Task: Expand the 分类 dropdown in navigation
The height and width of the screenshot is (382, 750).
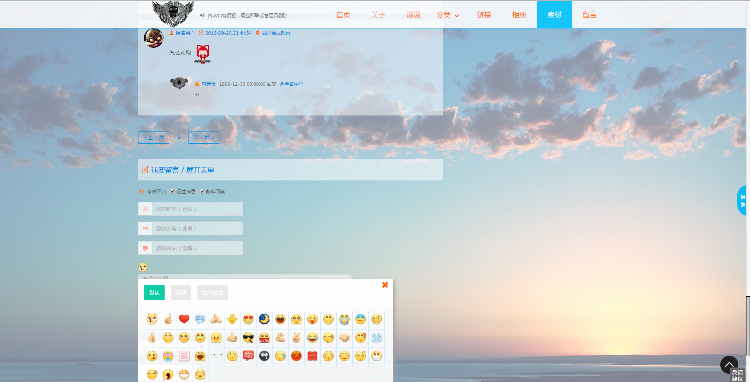Action: click(447, 15)
